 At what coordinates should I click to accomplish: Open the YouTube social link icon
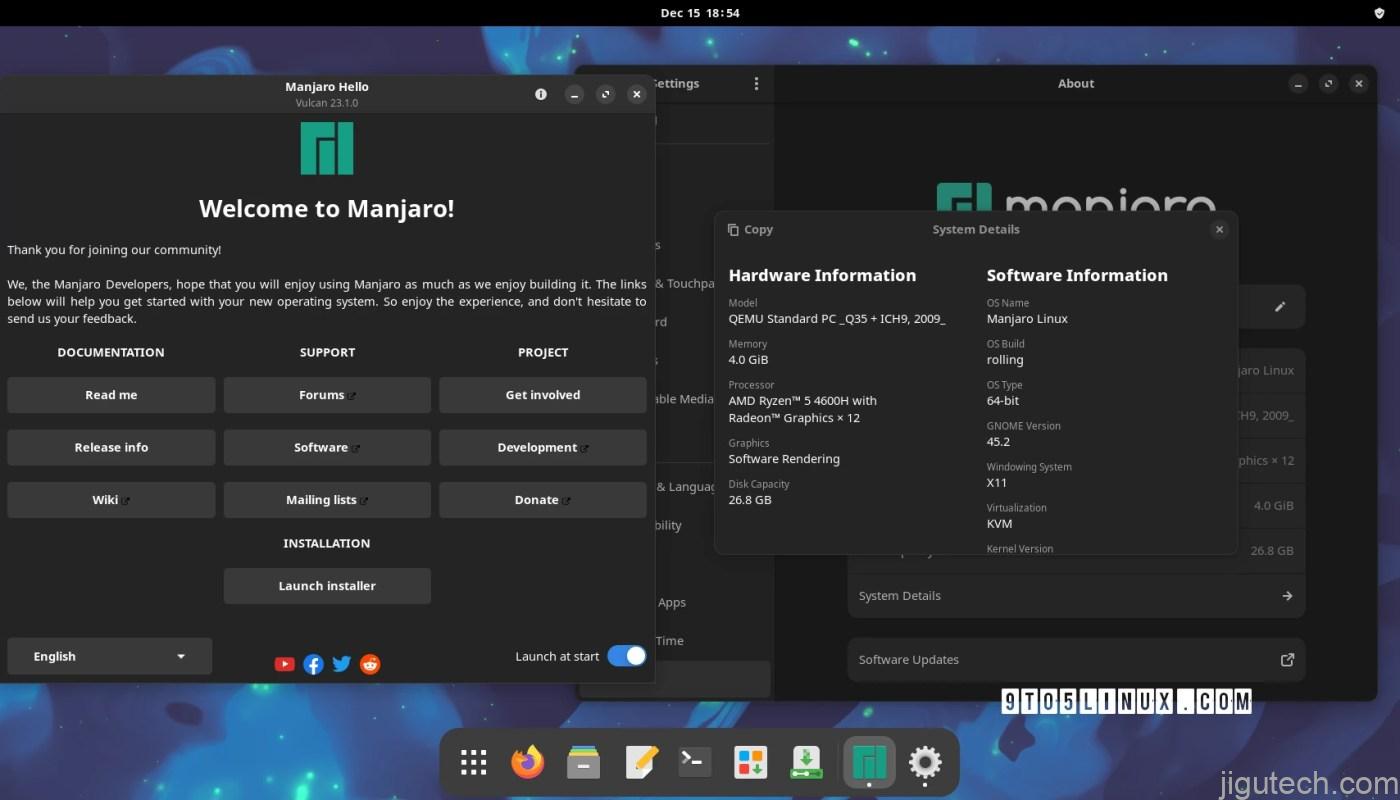(x=284, y=664)
